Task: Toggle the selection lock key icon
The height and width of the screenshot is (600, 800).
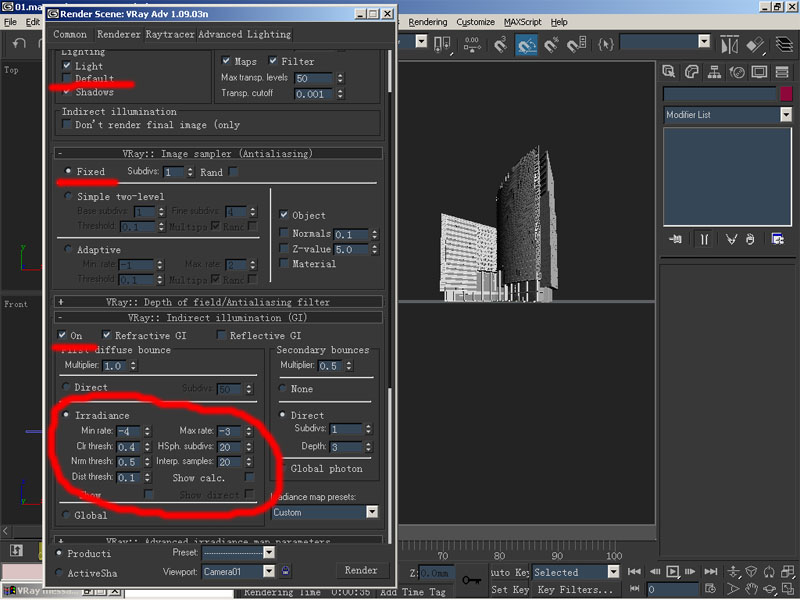Action: [x=471, y=579]
